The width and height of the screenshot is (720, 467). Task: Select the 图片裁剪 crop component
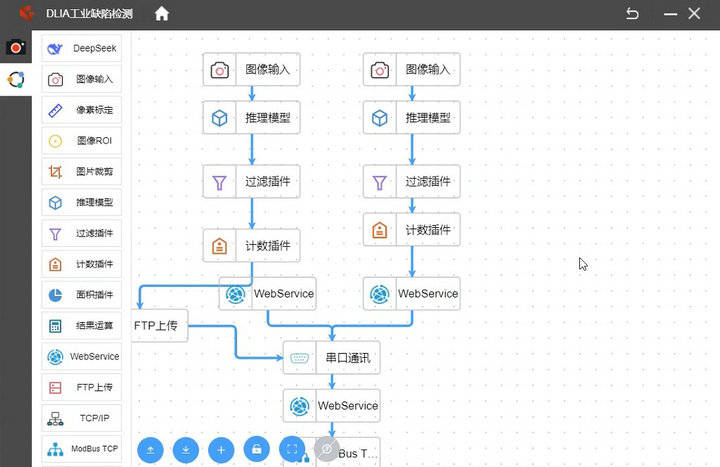81,171
